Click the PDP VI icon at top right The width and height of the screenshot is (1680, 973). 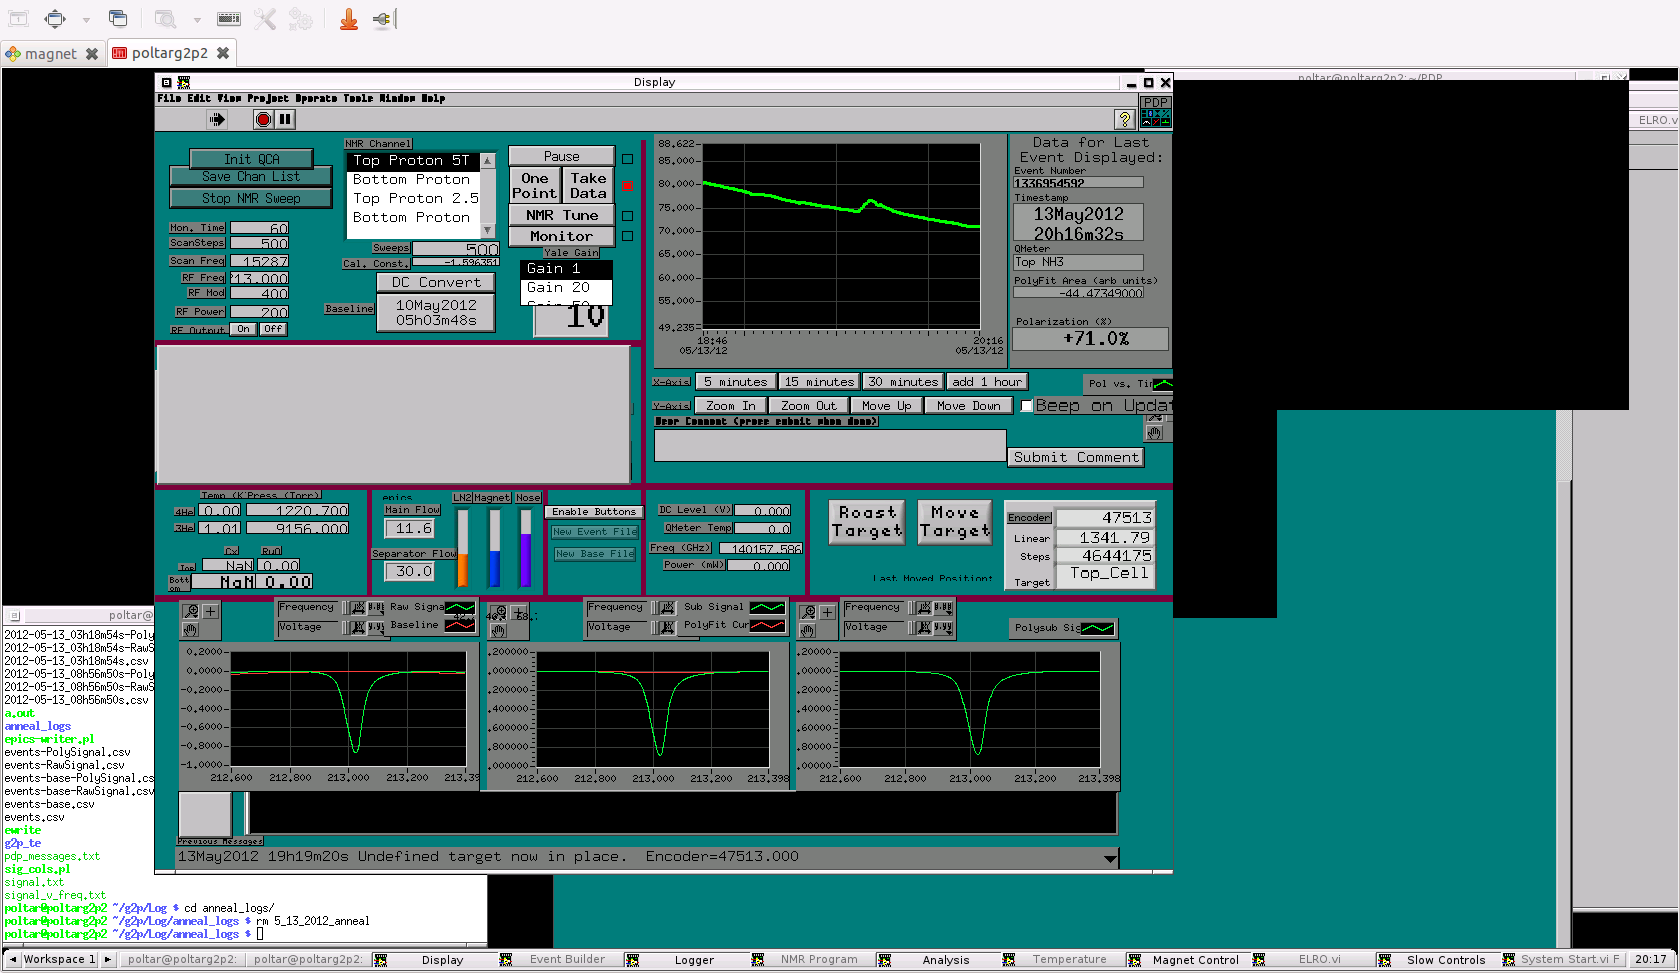click(1156, 111)
